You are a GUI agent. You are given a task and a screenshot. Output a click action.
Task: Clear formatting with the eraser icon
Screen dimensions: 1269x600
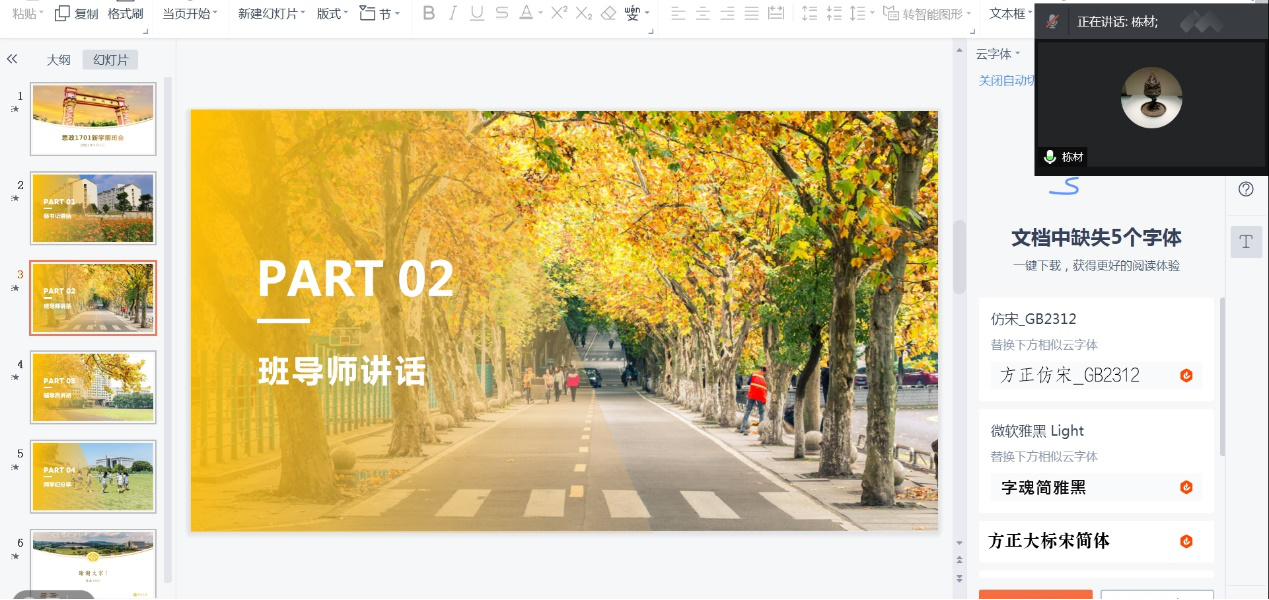[x=609, y=15]
